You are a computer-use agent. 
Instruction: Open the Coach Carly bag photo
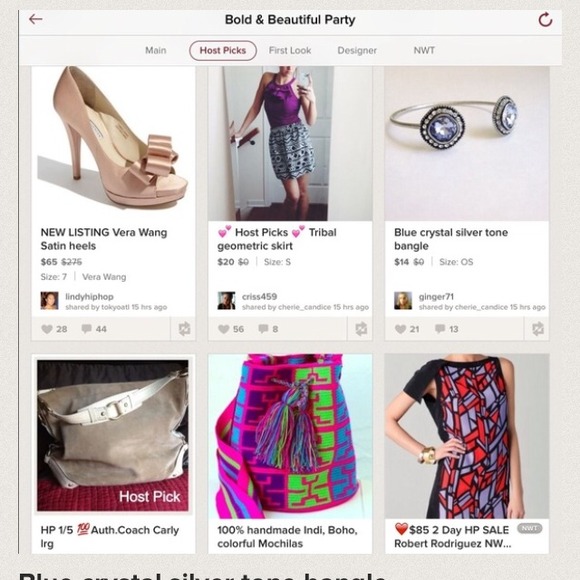pos(113,435)
